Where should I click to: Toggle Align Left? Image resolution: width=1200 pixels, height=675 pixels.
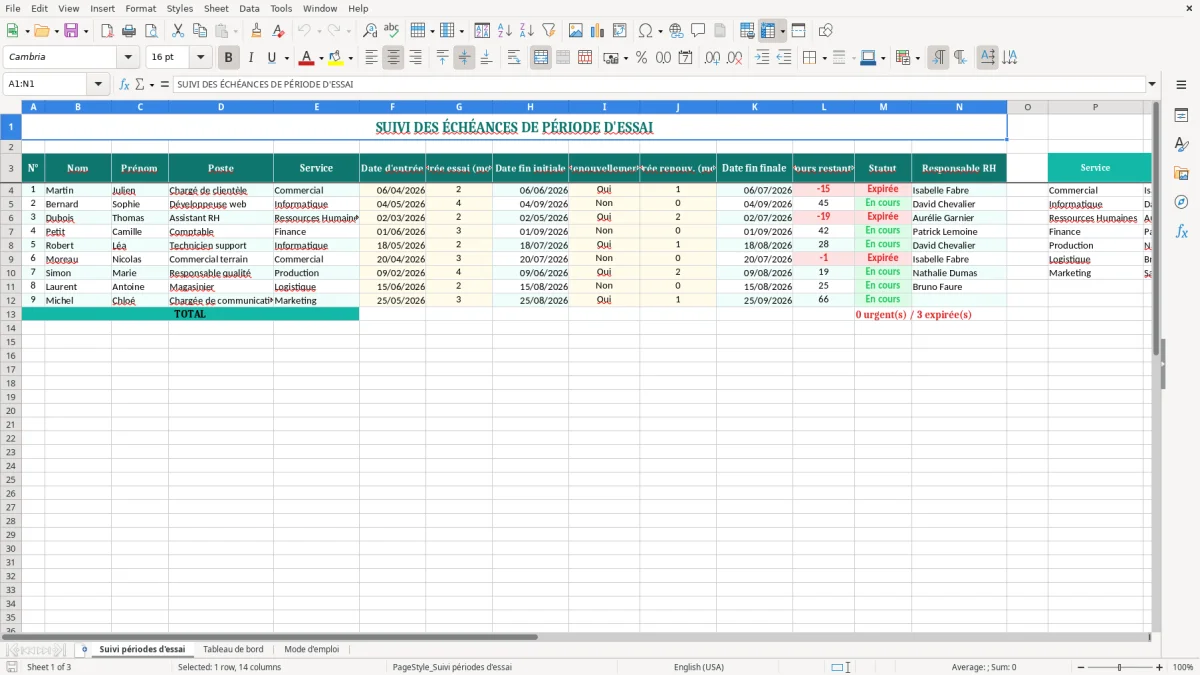[371, 58]
